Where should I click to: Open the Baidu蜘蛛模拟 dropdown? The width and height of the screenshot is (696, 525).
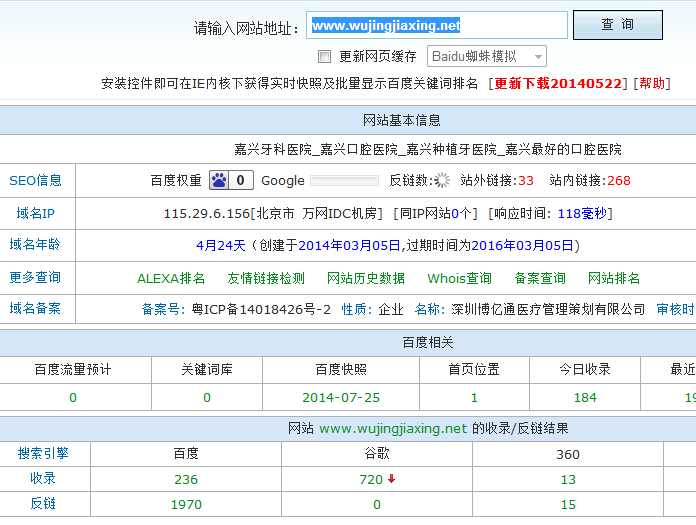click(486, 56)
